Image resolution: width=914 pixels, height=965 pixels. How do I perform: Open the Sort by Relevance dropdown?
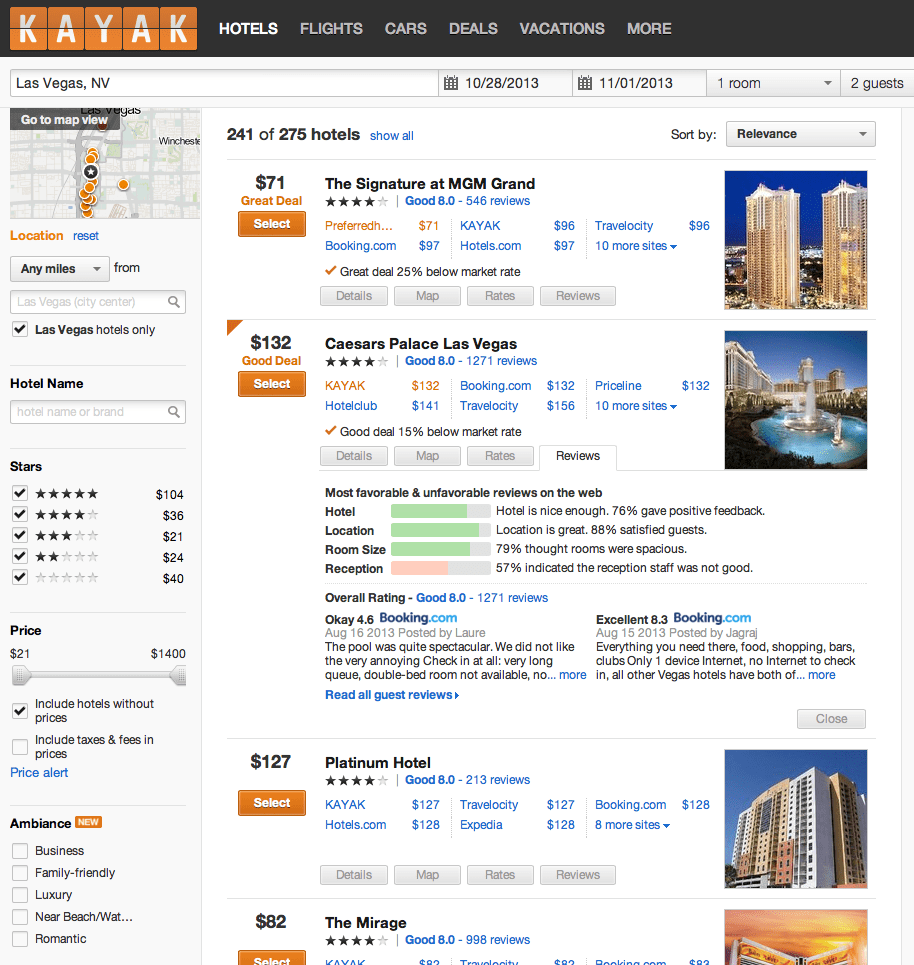pyautogui.click(x=801, y=134)
